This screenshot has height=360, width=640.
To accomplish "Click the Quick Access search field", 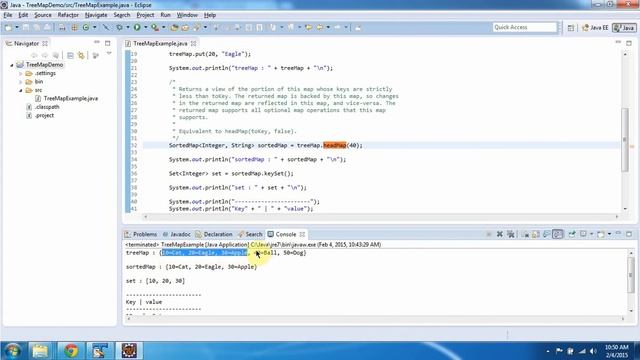I will click(524, 27).
